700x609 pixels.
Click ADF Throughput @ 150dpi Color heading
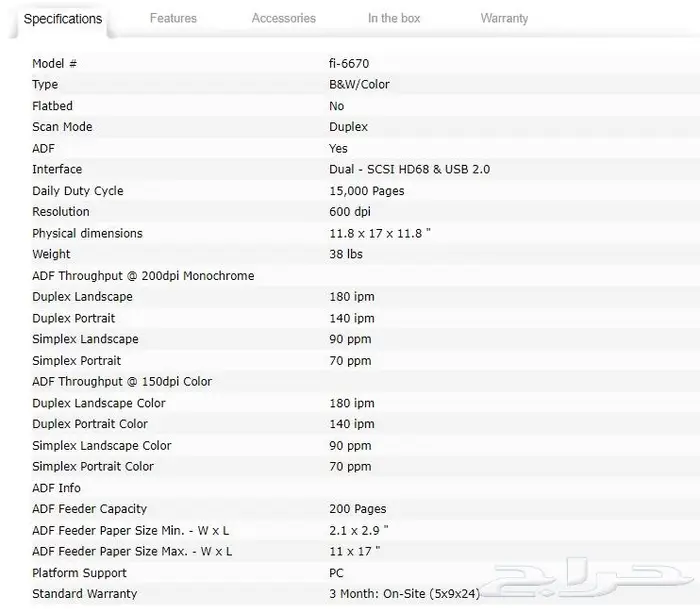122,382
